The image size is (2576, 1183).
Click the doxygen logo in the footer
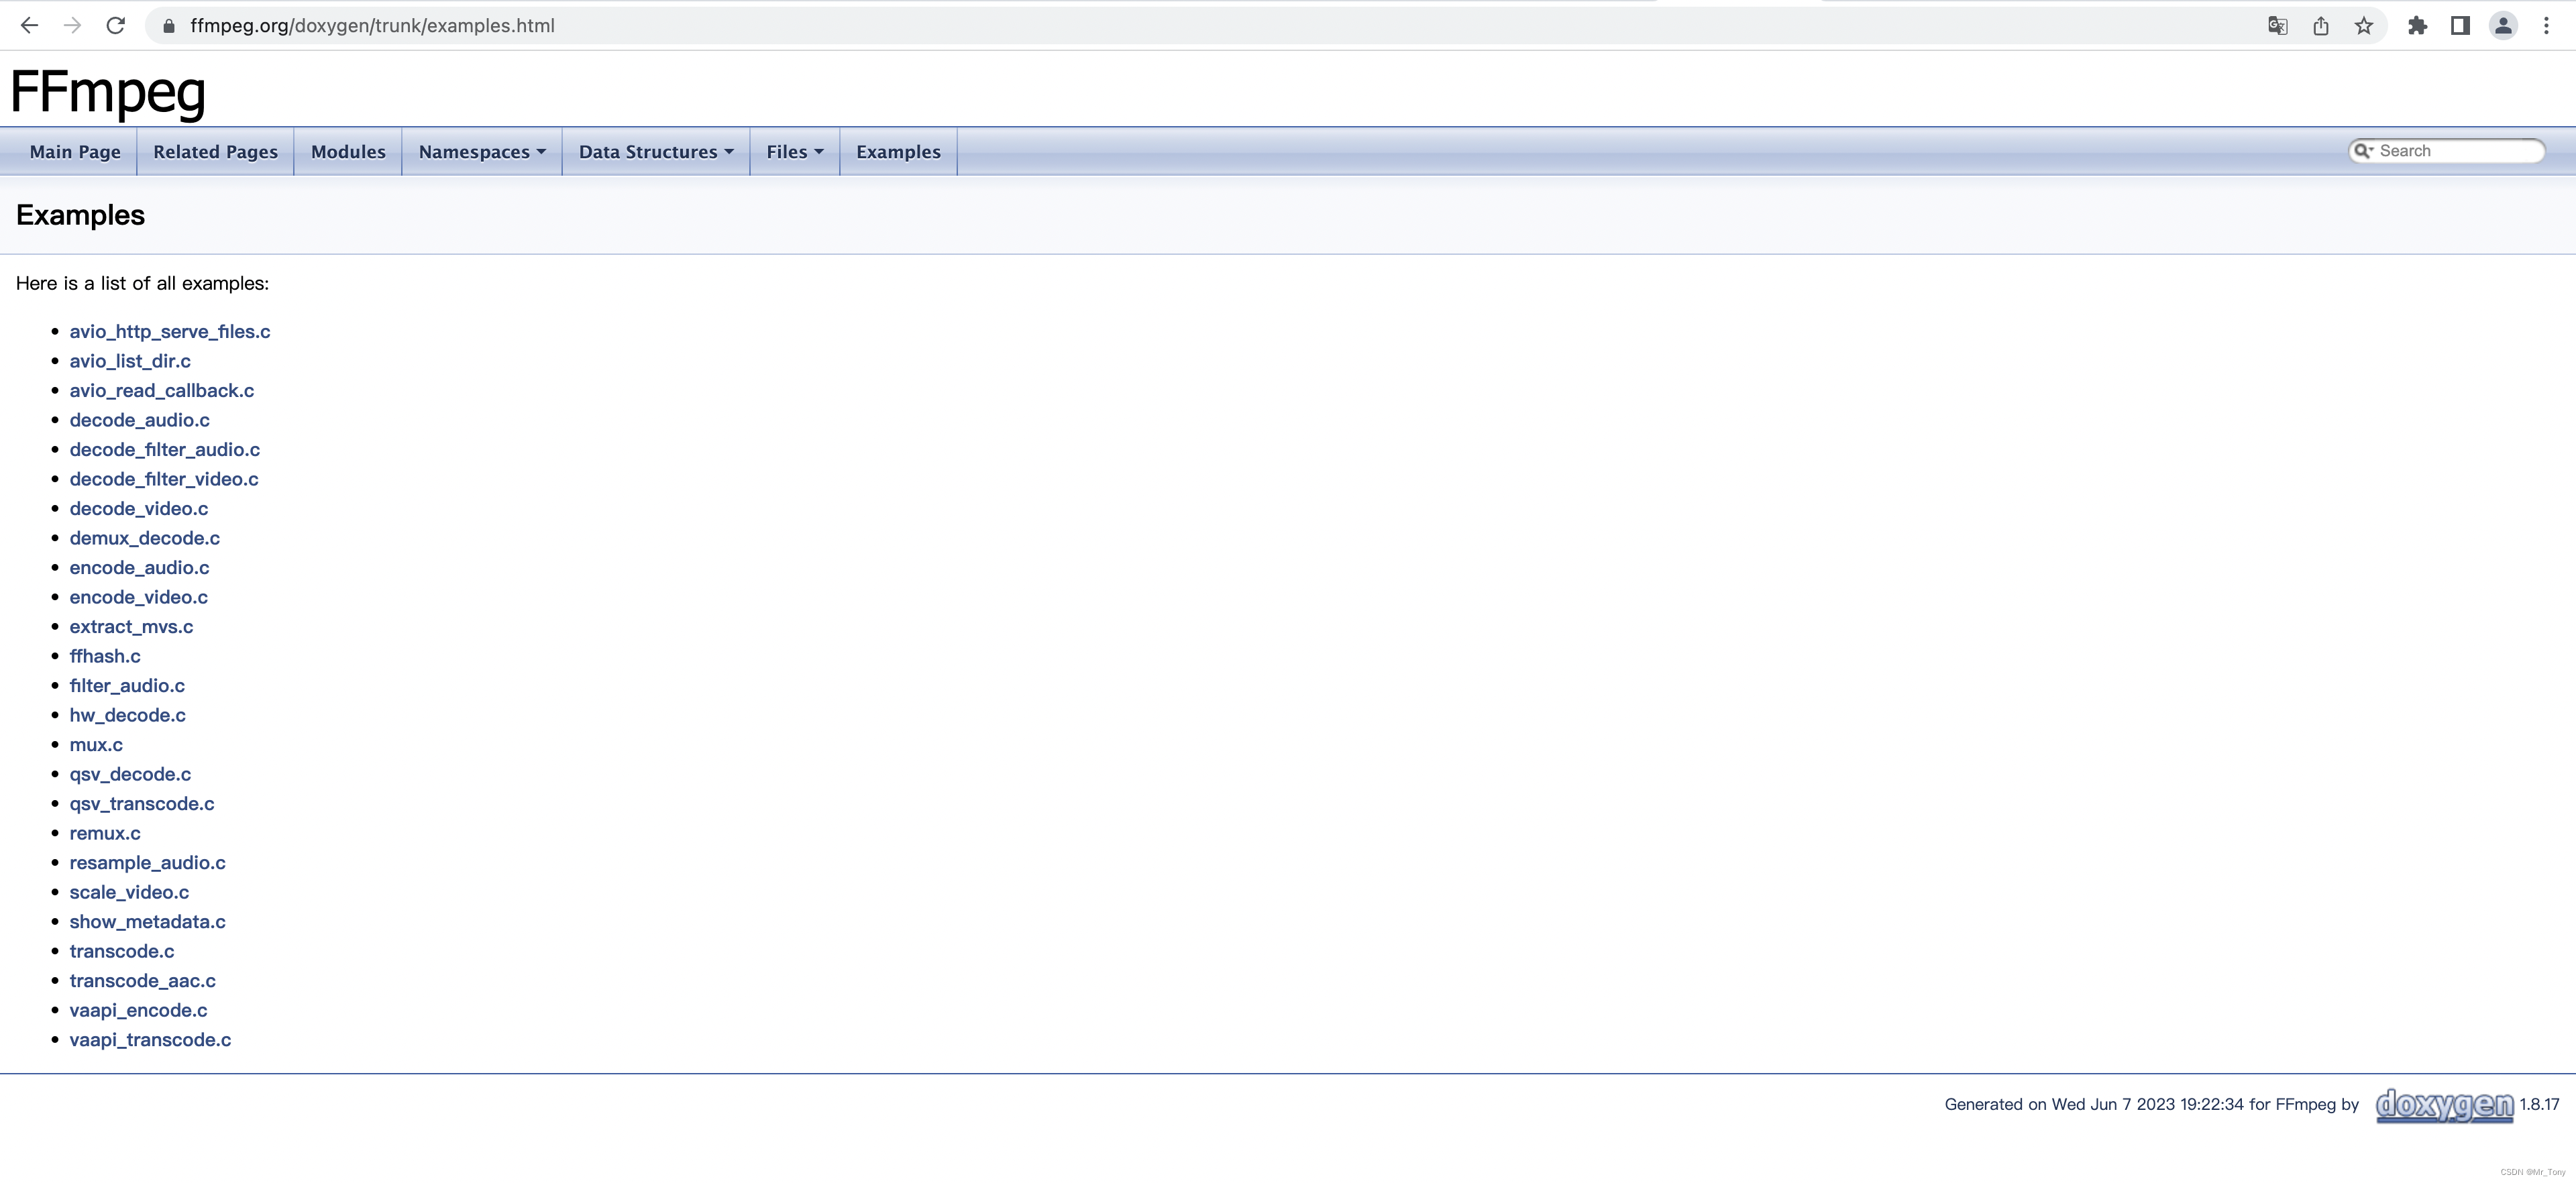(2444, 1105)
